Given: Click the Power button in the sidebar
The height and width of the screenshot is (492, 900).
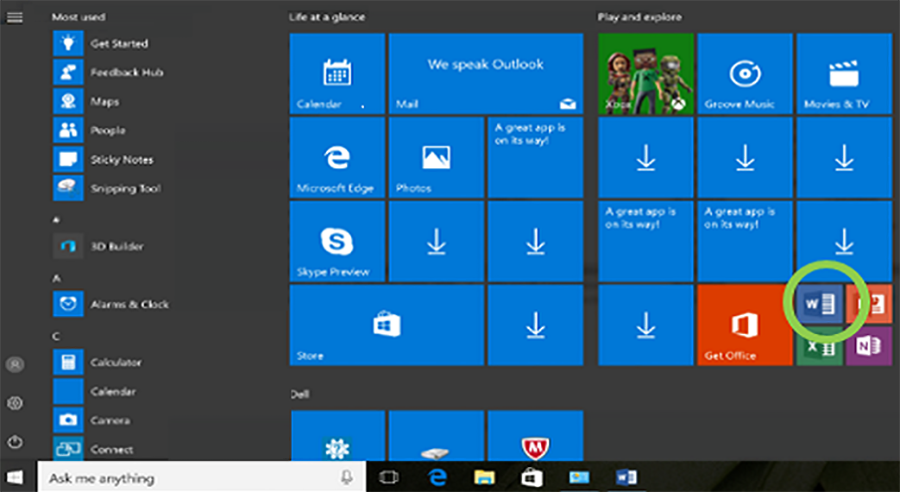Looking at the screenshot, I should (15, 441).
